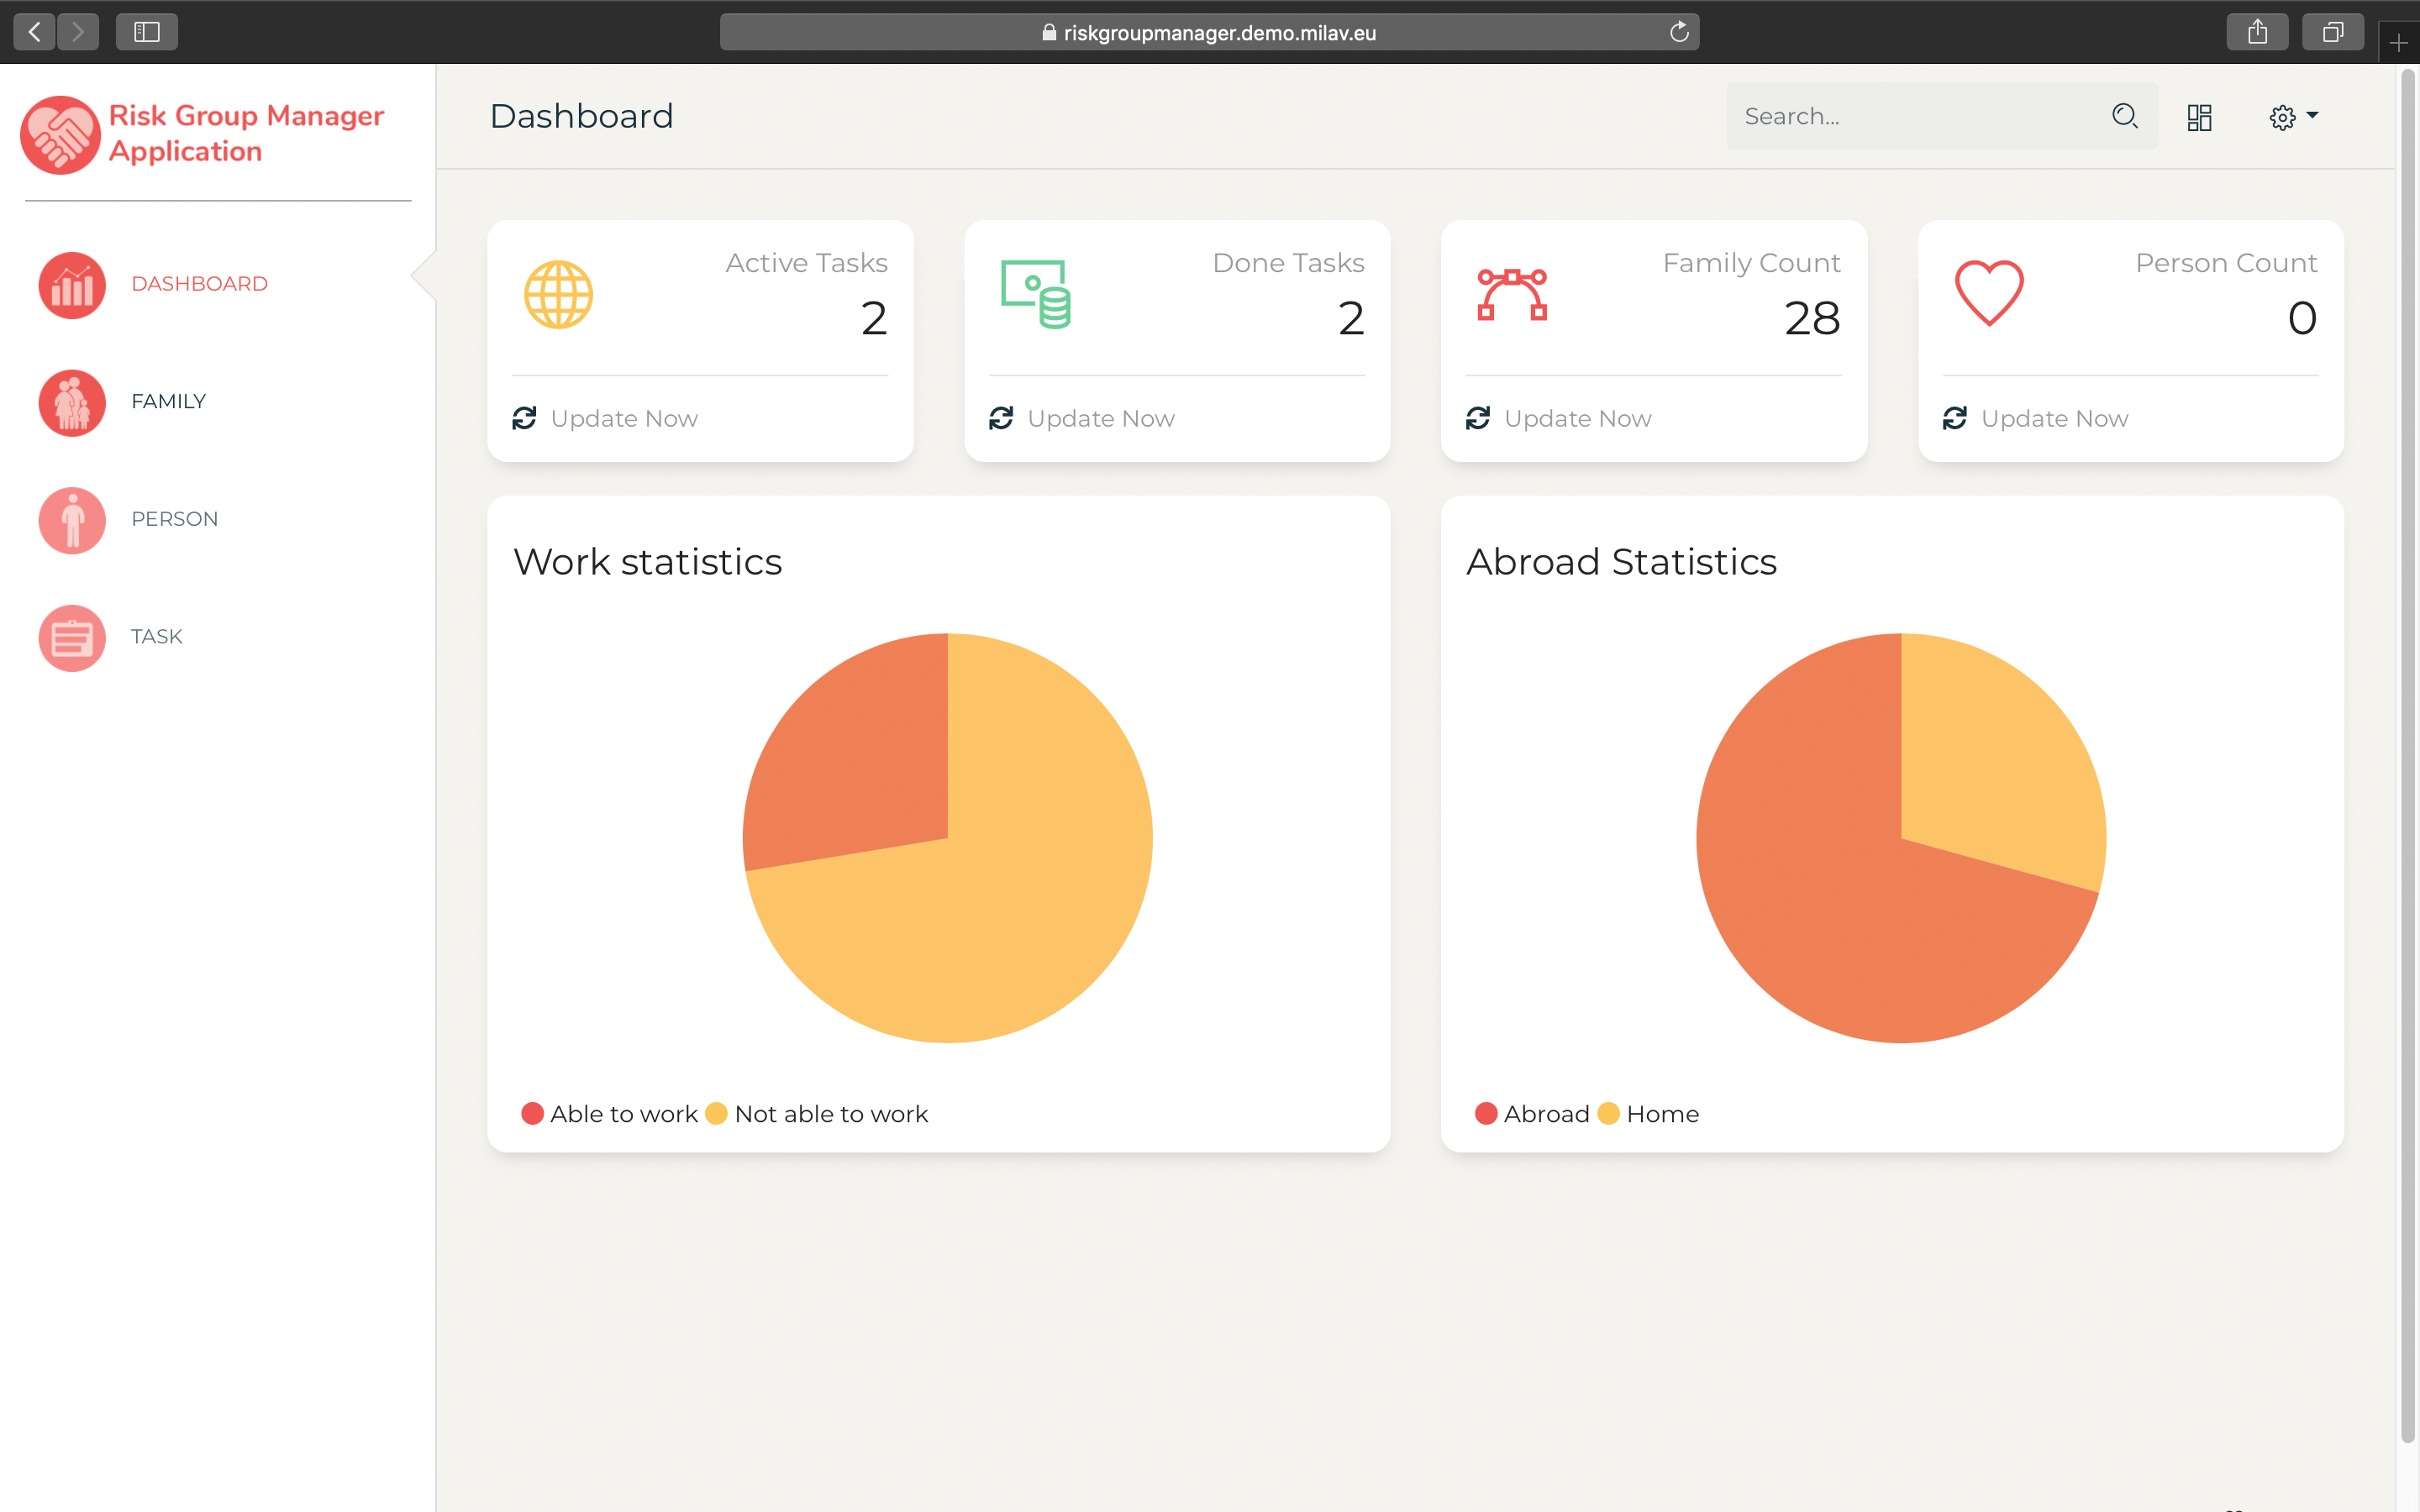Click the Dashboard bar chart sidebar icon
The width and height of the screenshot is (2420, 1512).
tap(72, 285)
